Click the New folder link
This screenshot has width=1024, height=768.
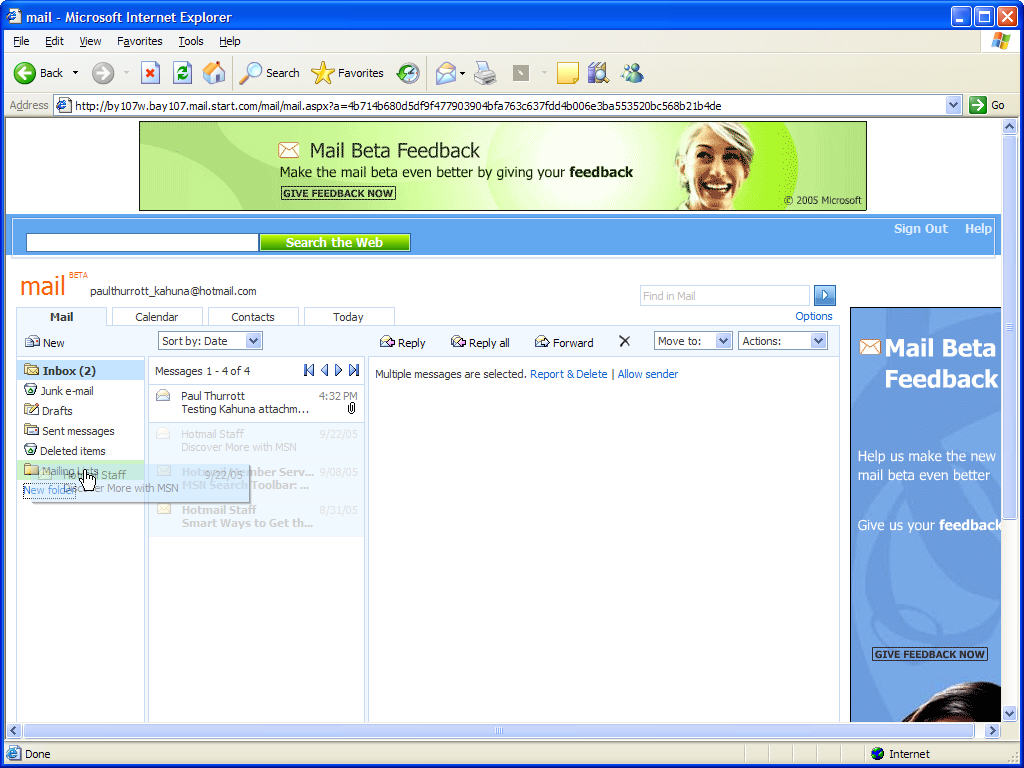coord(49,490)
